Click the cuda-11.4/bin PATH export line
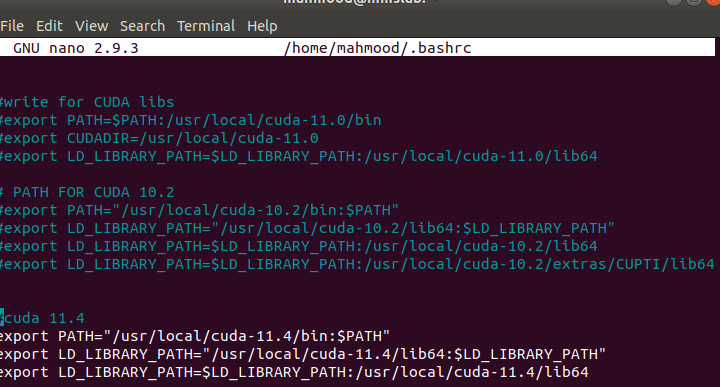The height and width of the screenshot is (387, 720). pyautogui.click(x=195, y=336)
